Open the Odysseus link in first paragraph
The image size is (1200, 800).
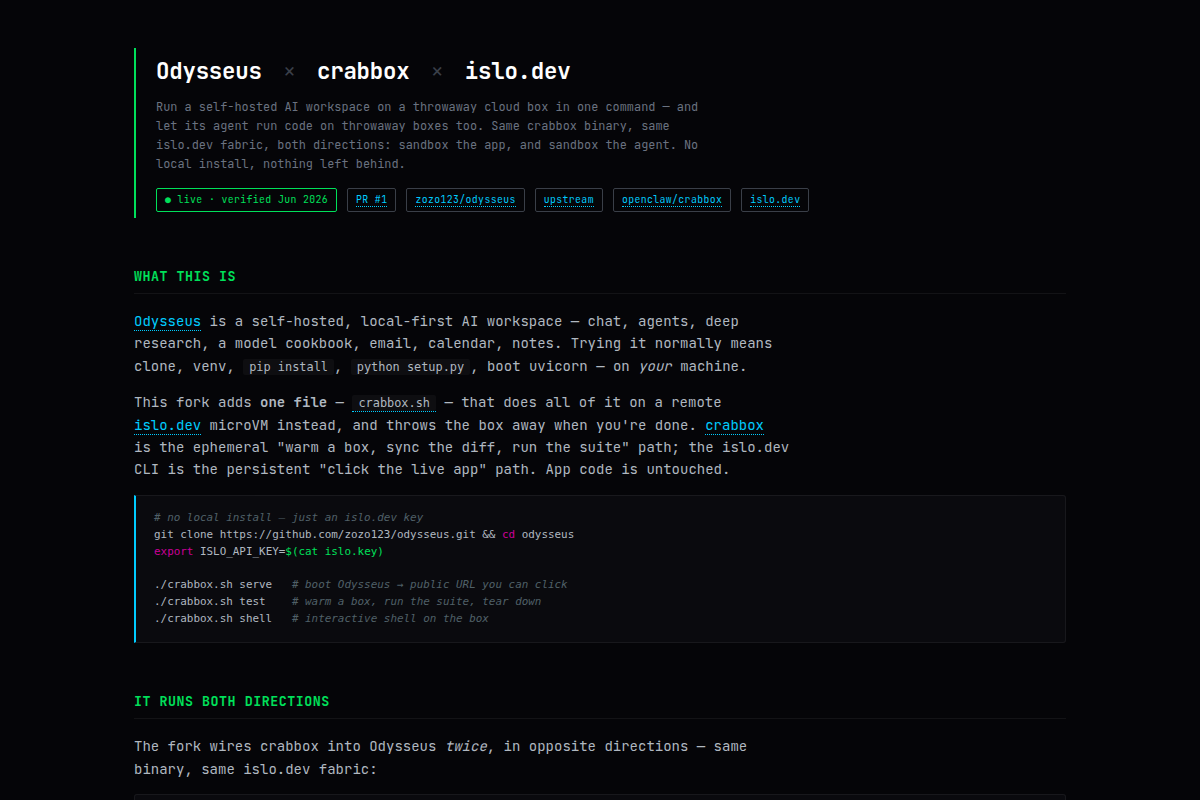click(x=168, y=321)
